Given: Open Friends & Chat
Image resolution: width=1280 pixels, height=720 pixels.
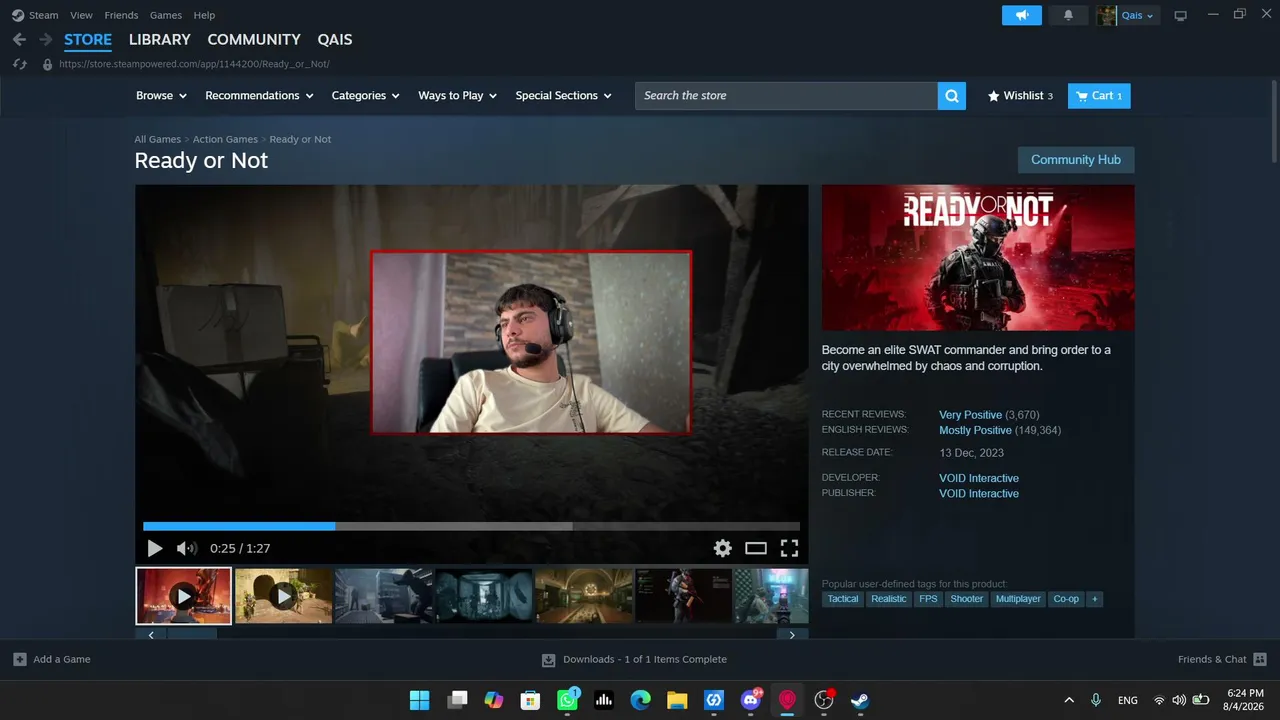Looking at the screenshot, I should 1222,660.
